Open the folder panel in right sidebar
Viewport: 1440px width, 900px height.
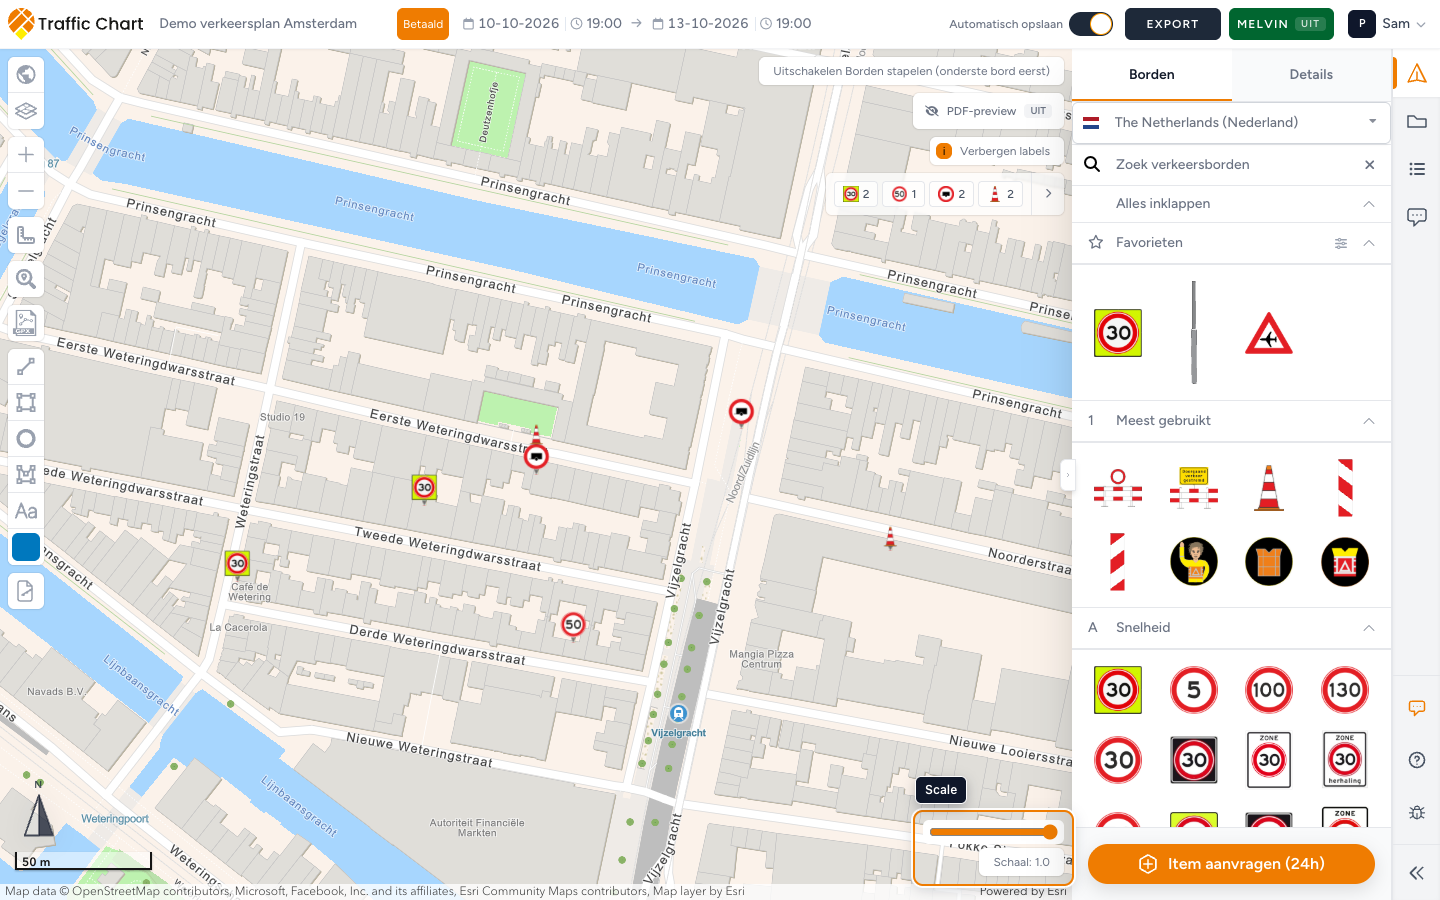pos(1417,122)
